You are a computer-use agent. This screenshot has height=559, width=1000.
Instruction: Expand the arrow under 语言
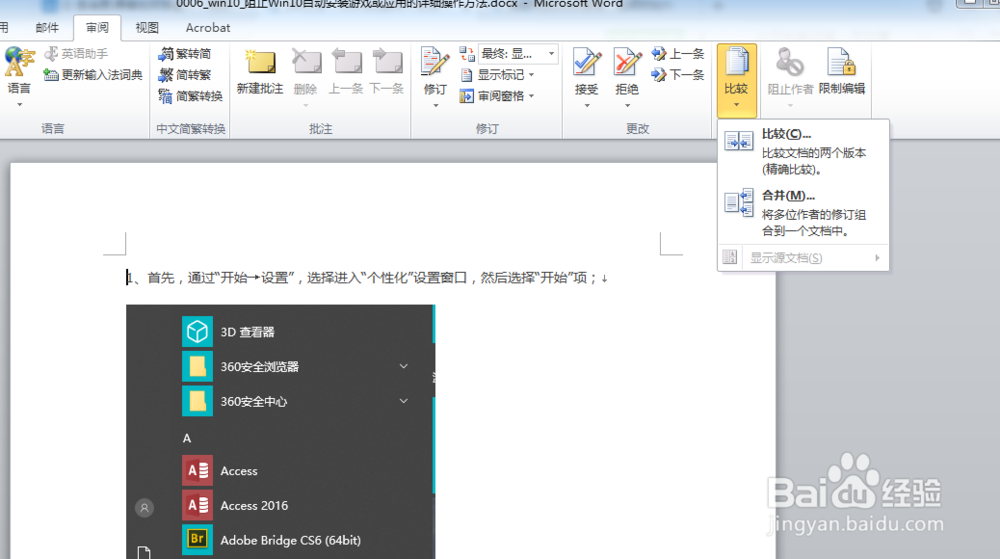[19, 105]
